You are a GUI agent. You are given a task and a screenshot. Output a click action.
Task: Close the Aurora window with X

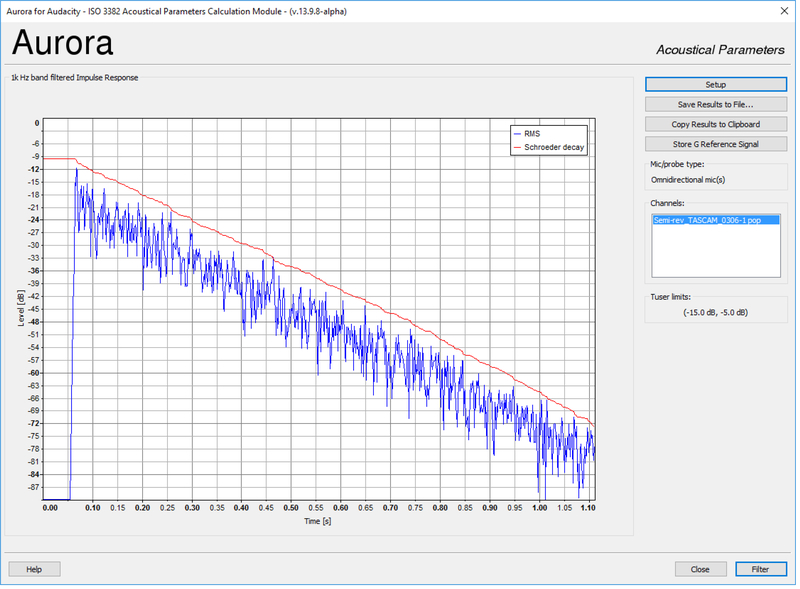click(784, 11)
